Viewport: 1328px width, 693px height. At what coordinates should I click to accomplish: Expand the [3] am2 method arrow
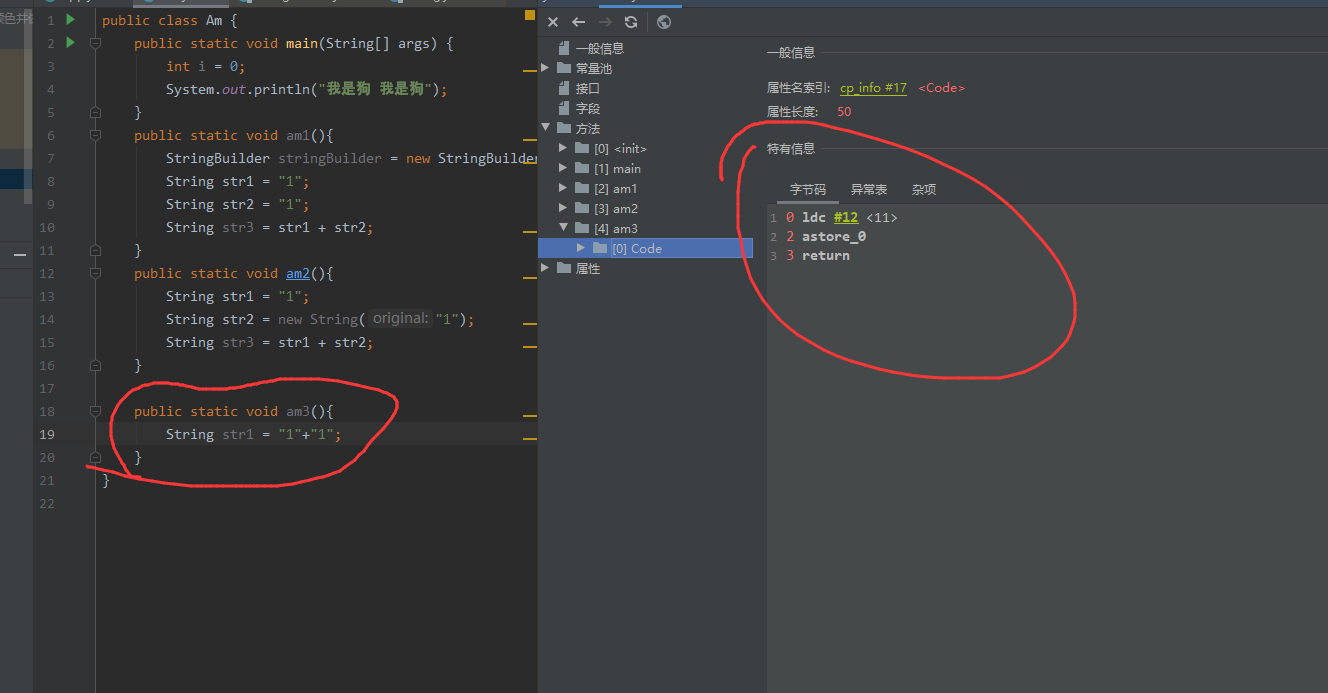(564, 208)
